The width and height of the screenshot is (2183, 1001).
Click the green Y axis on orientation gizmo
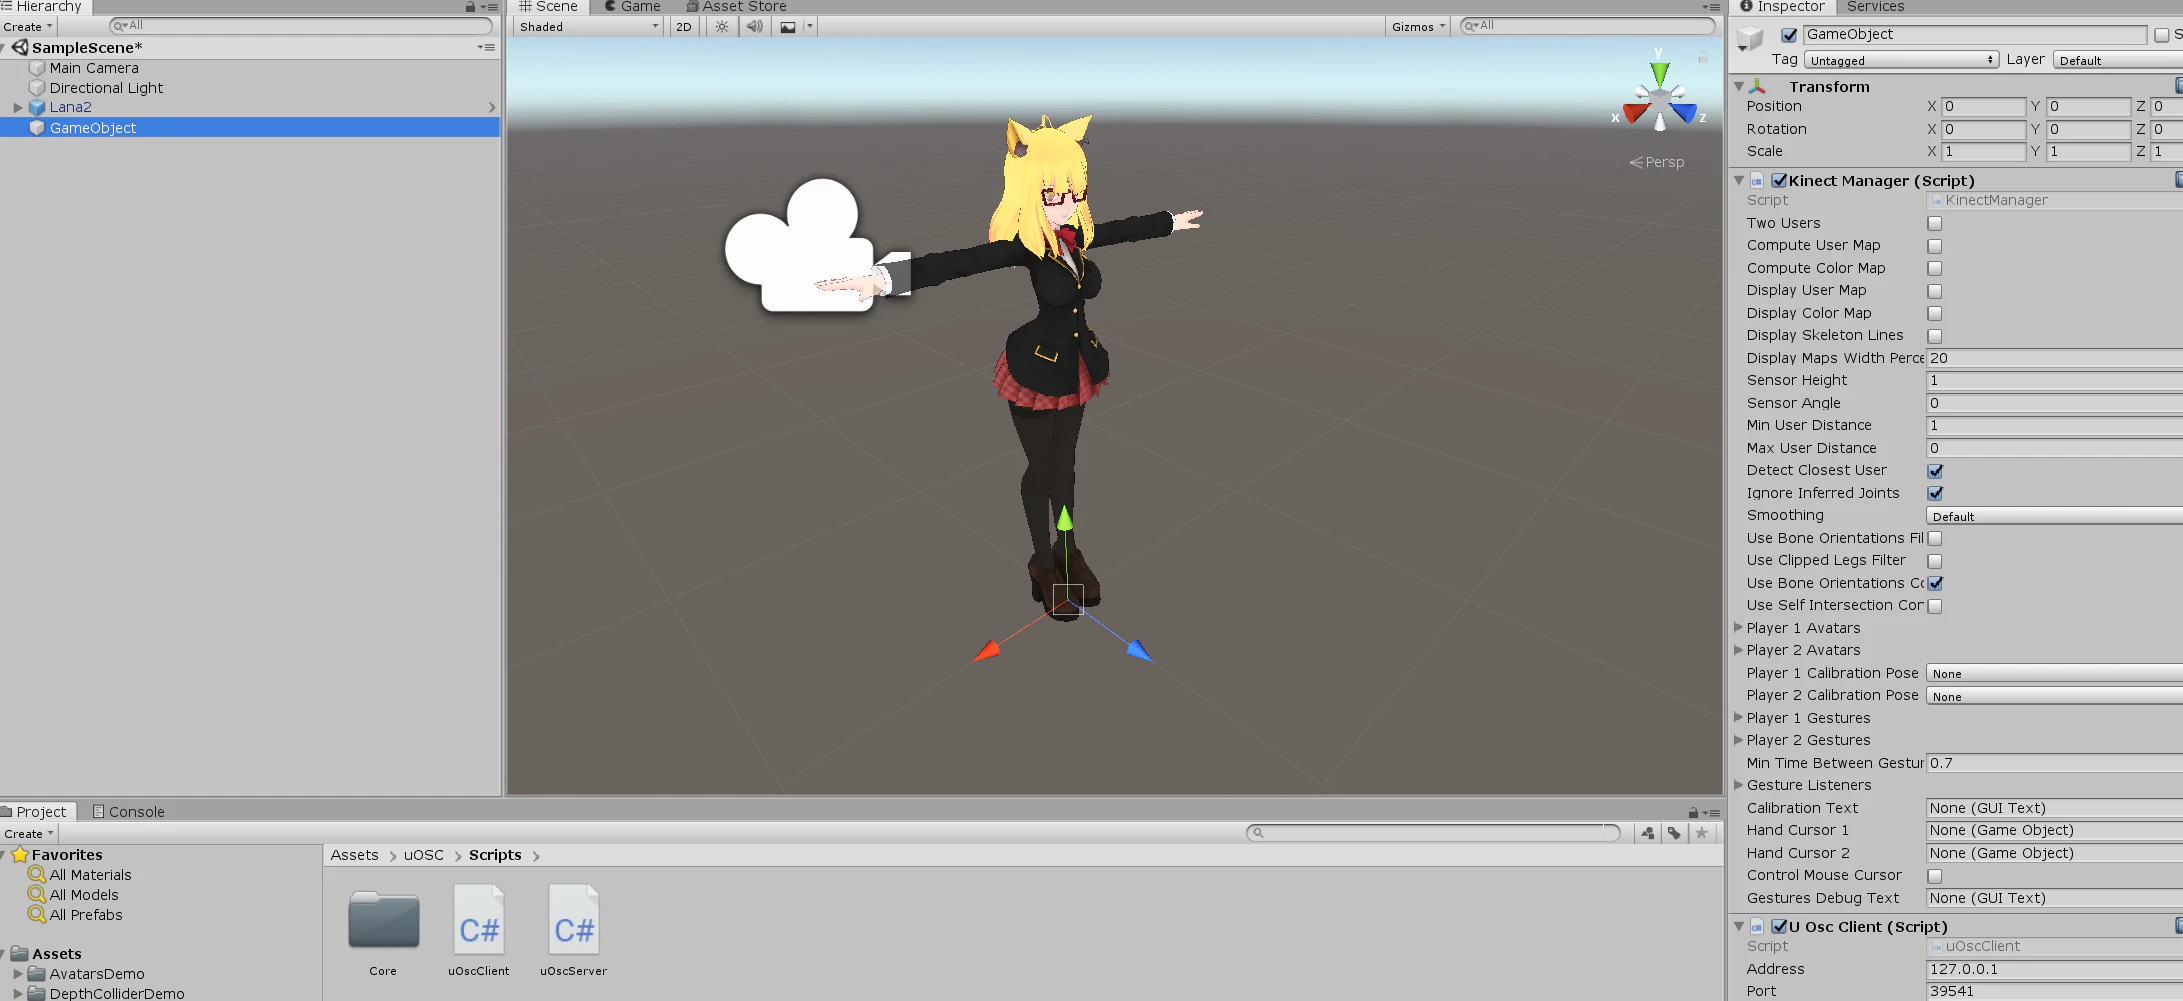(x=1660, y=72)
